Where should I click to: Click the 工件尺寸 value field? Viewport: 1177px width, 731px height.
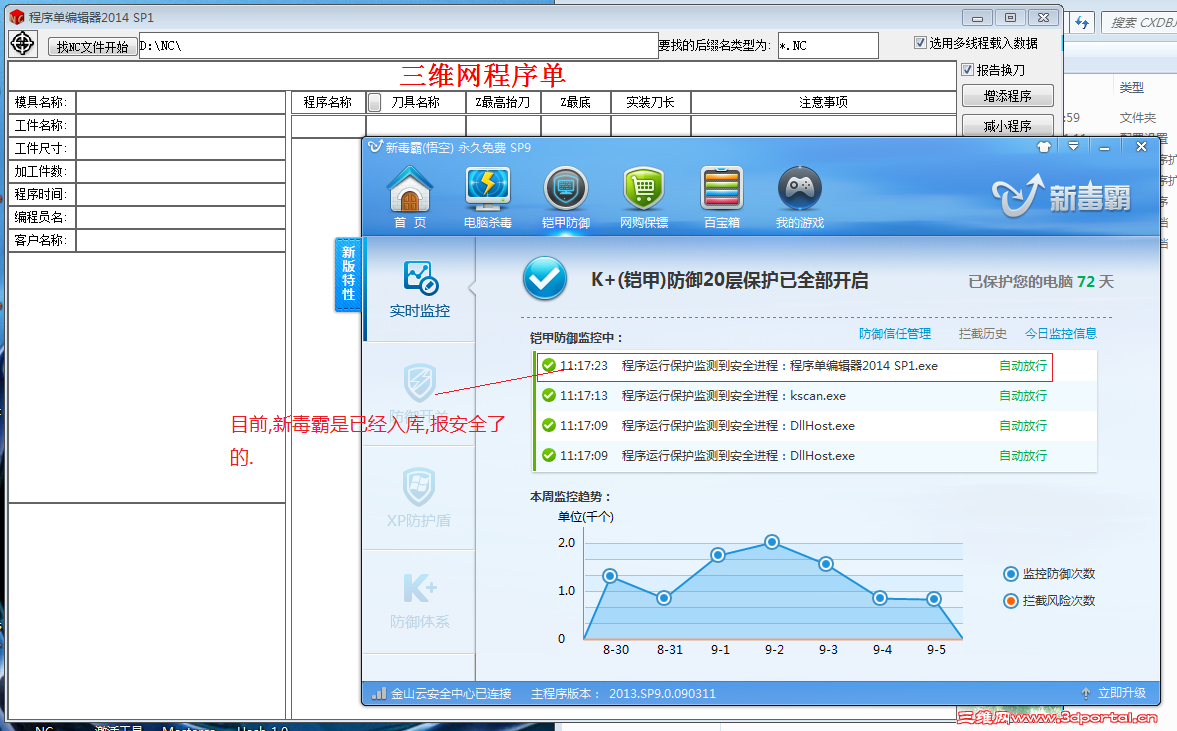[x=180, y=149]
